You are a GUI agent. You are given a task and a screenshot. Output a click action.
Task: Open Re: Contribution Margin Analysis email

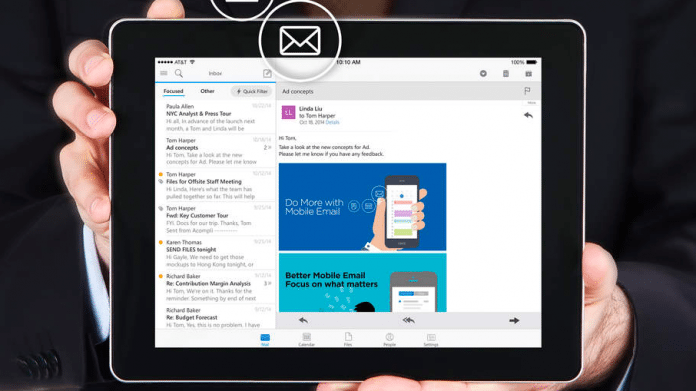pyautogui.click(x=216, y=287)
